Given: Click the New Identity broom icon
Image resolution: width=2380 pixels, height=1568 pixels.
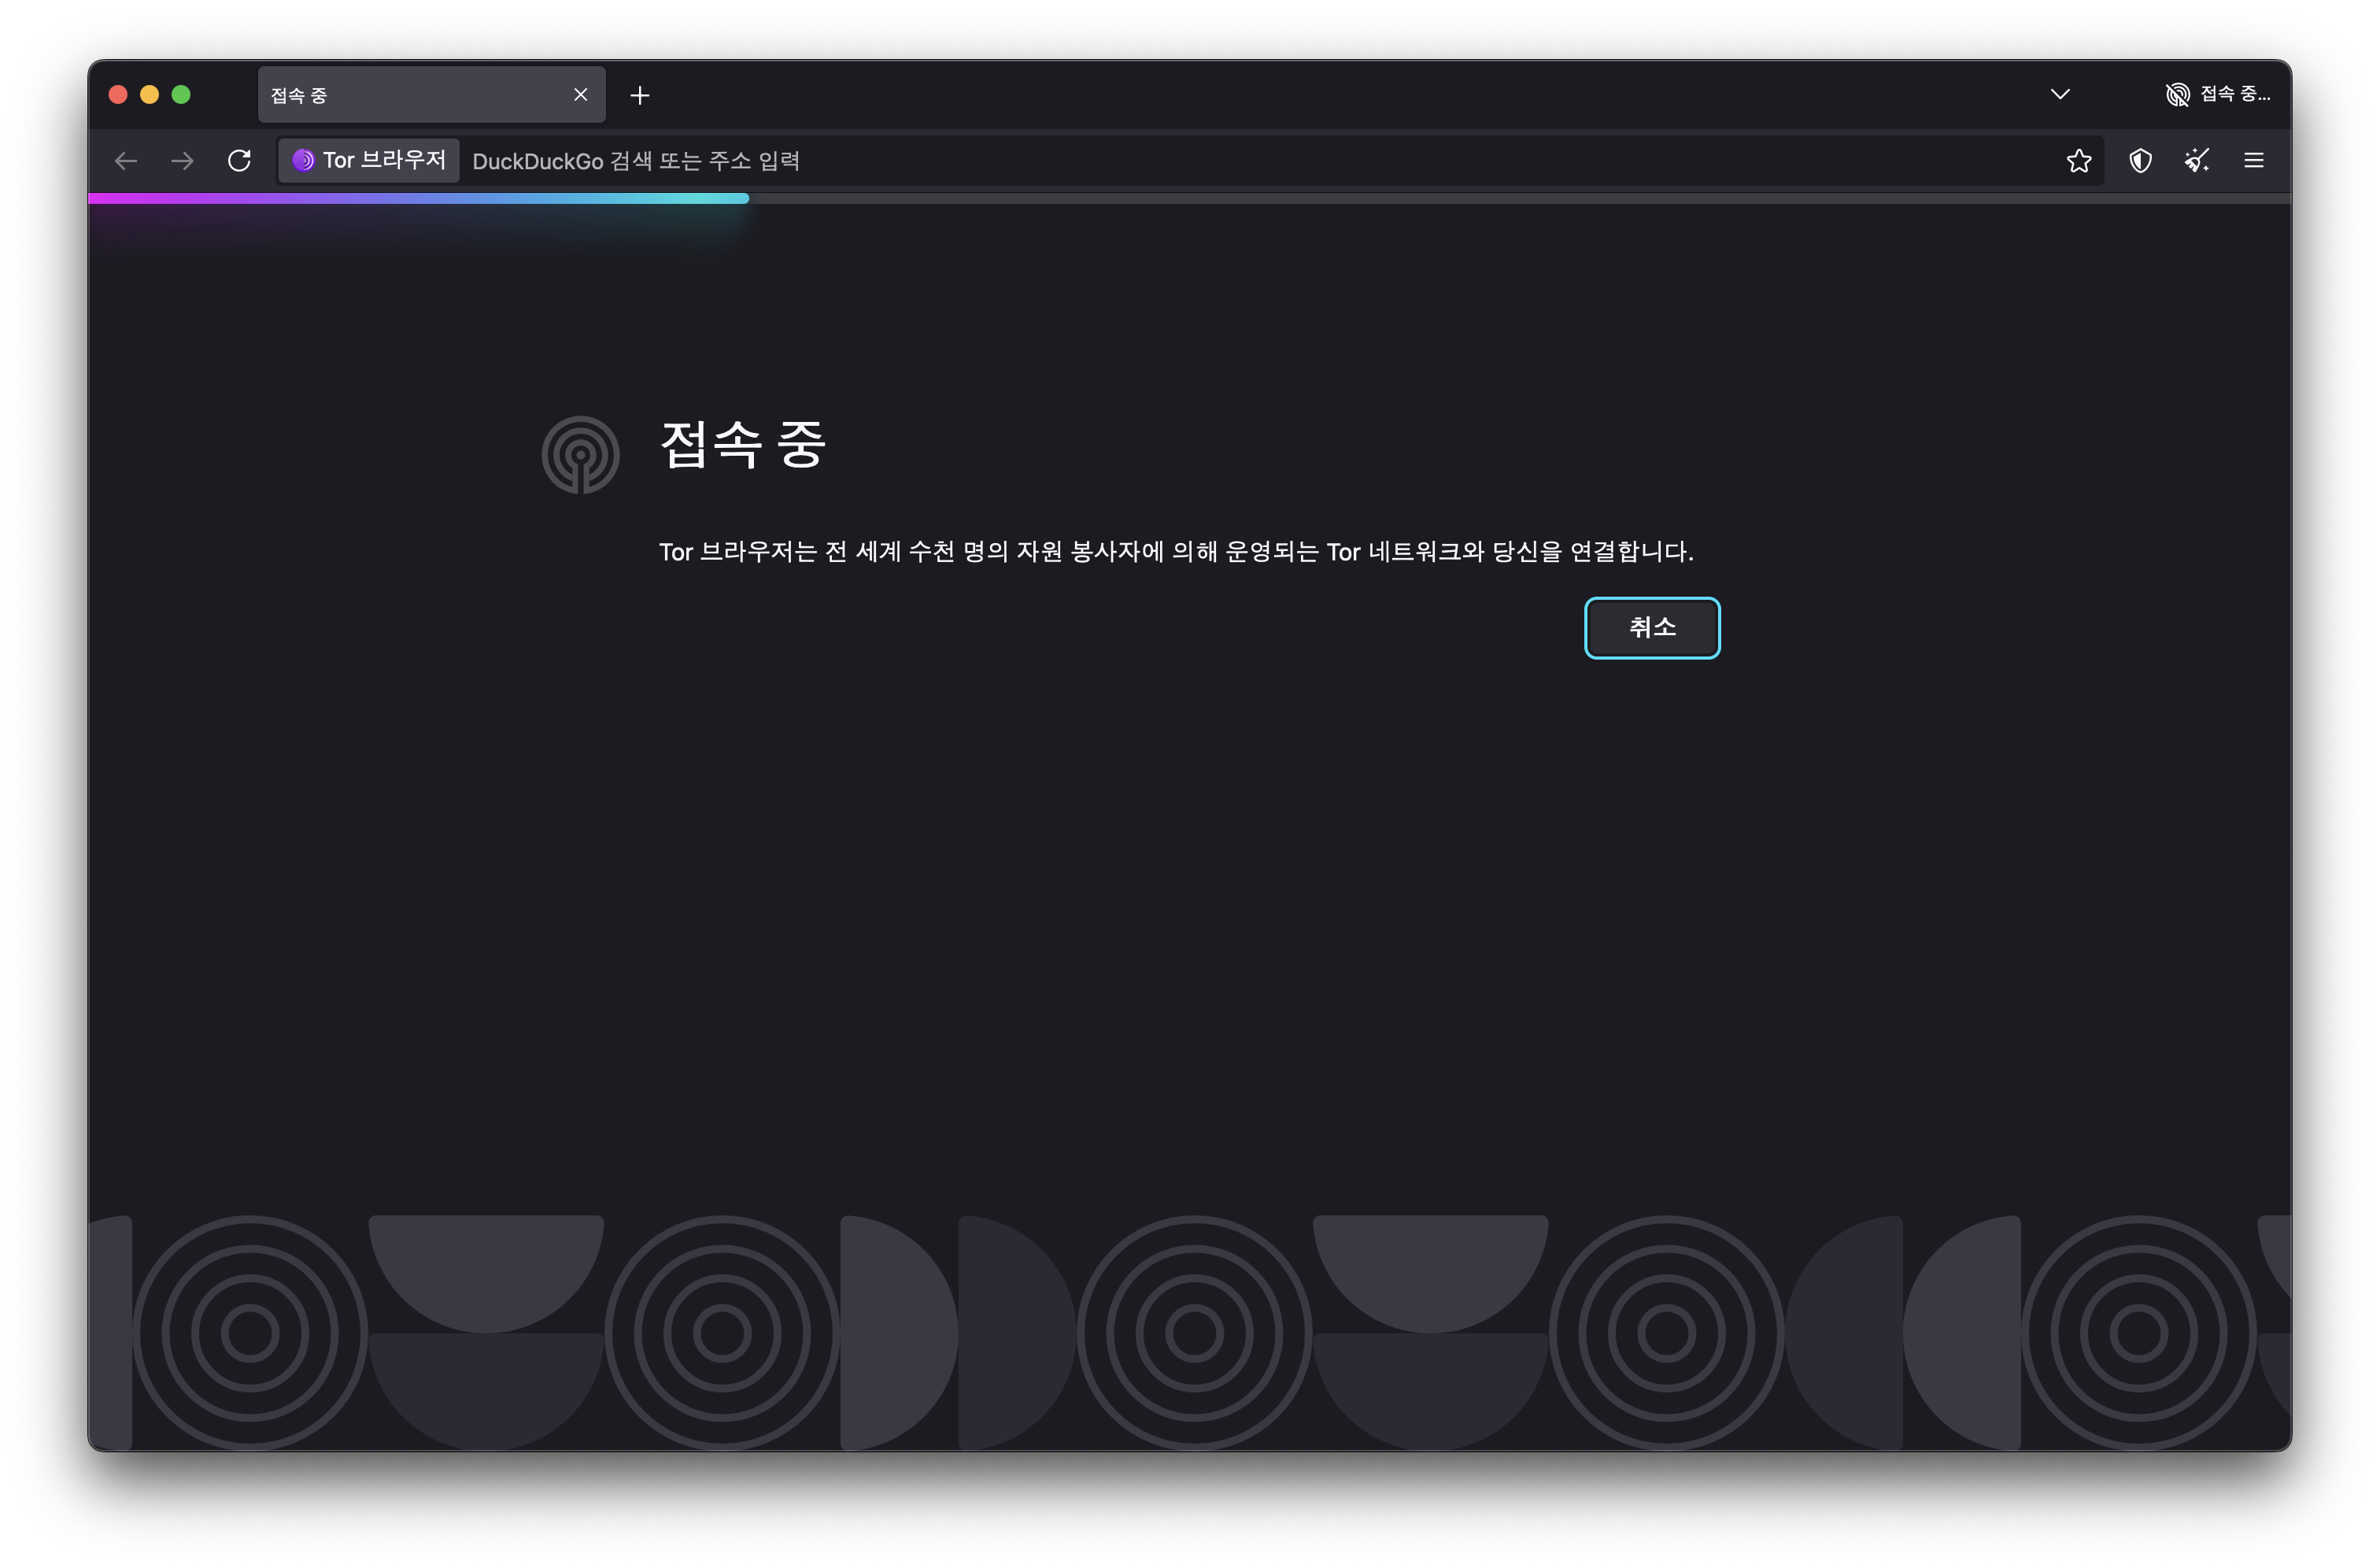Looking at the screenshot, I should point(2197,161).
